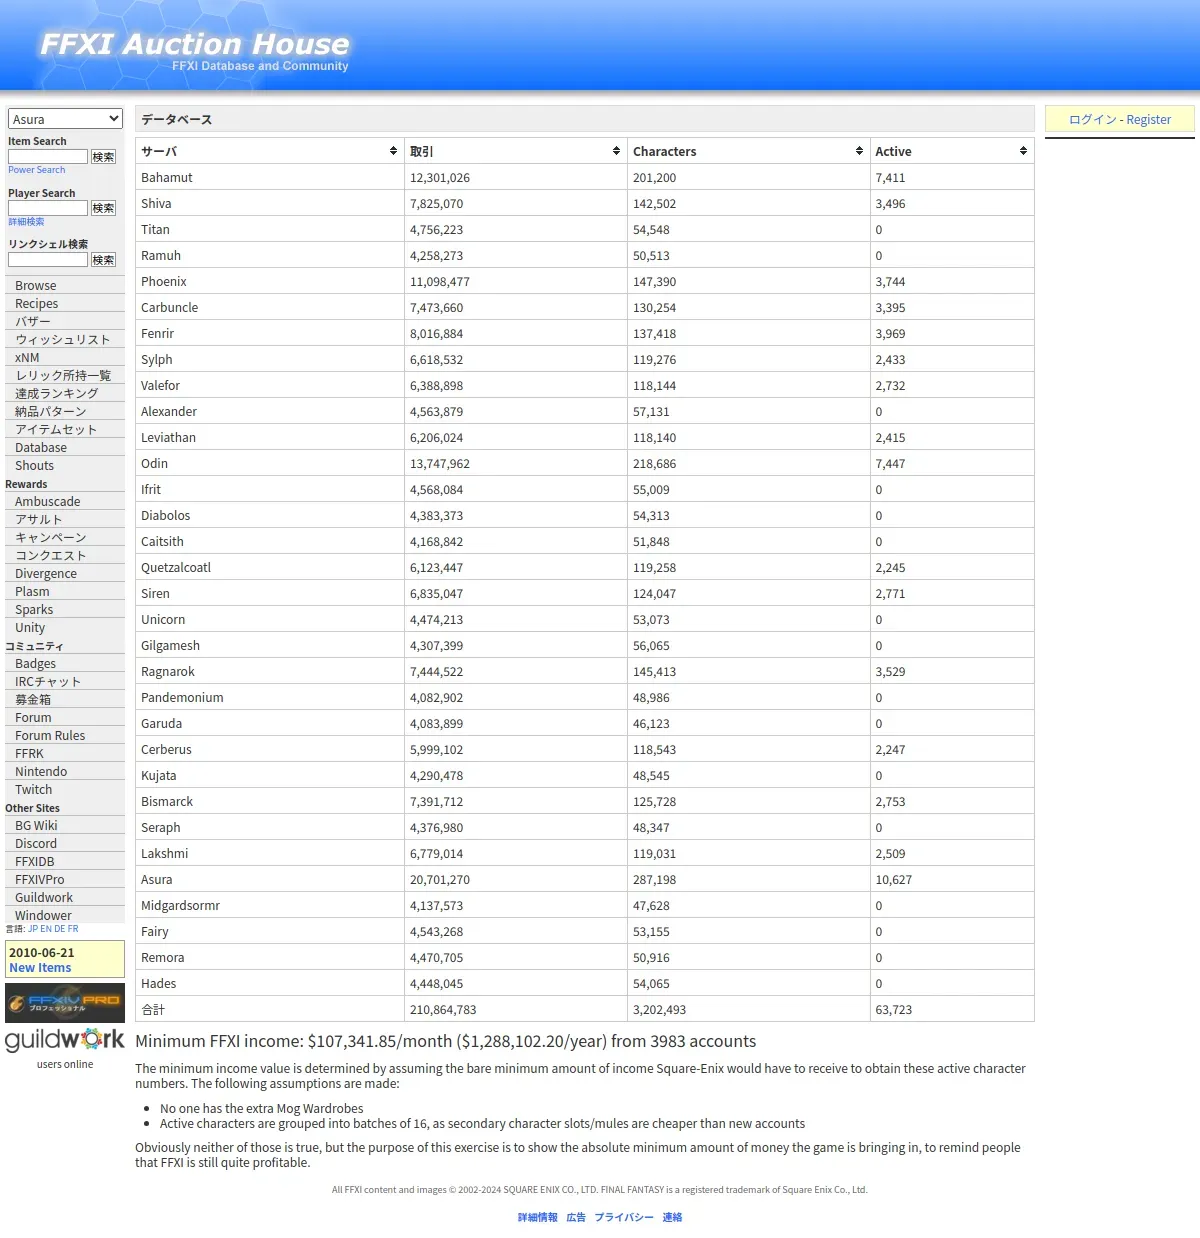This screenshot has height=1238, width=1200.
Task: Focus the Player Search input field
Action: 48,208
